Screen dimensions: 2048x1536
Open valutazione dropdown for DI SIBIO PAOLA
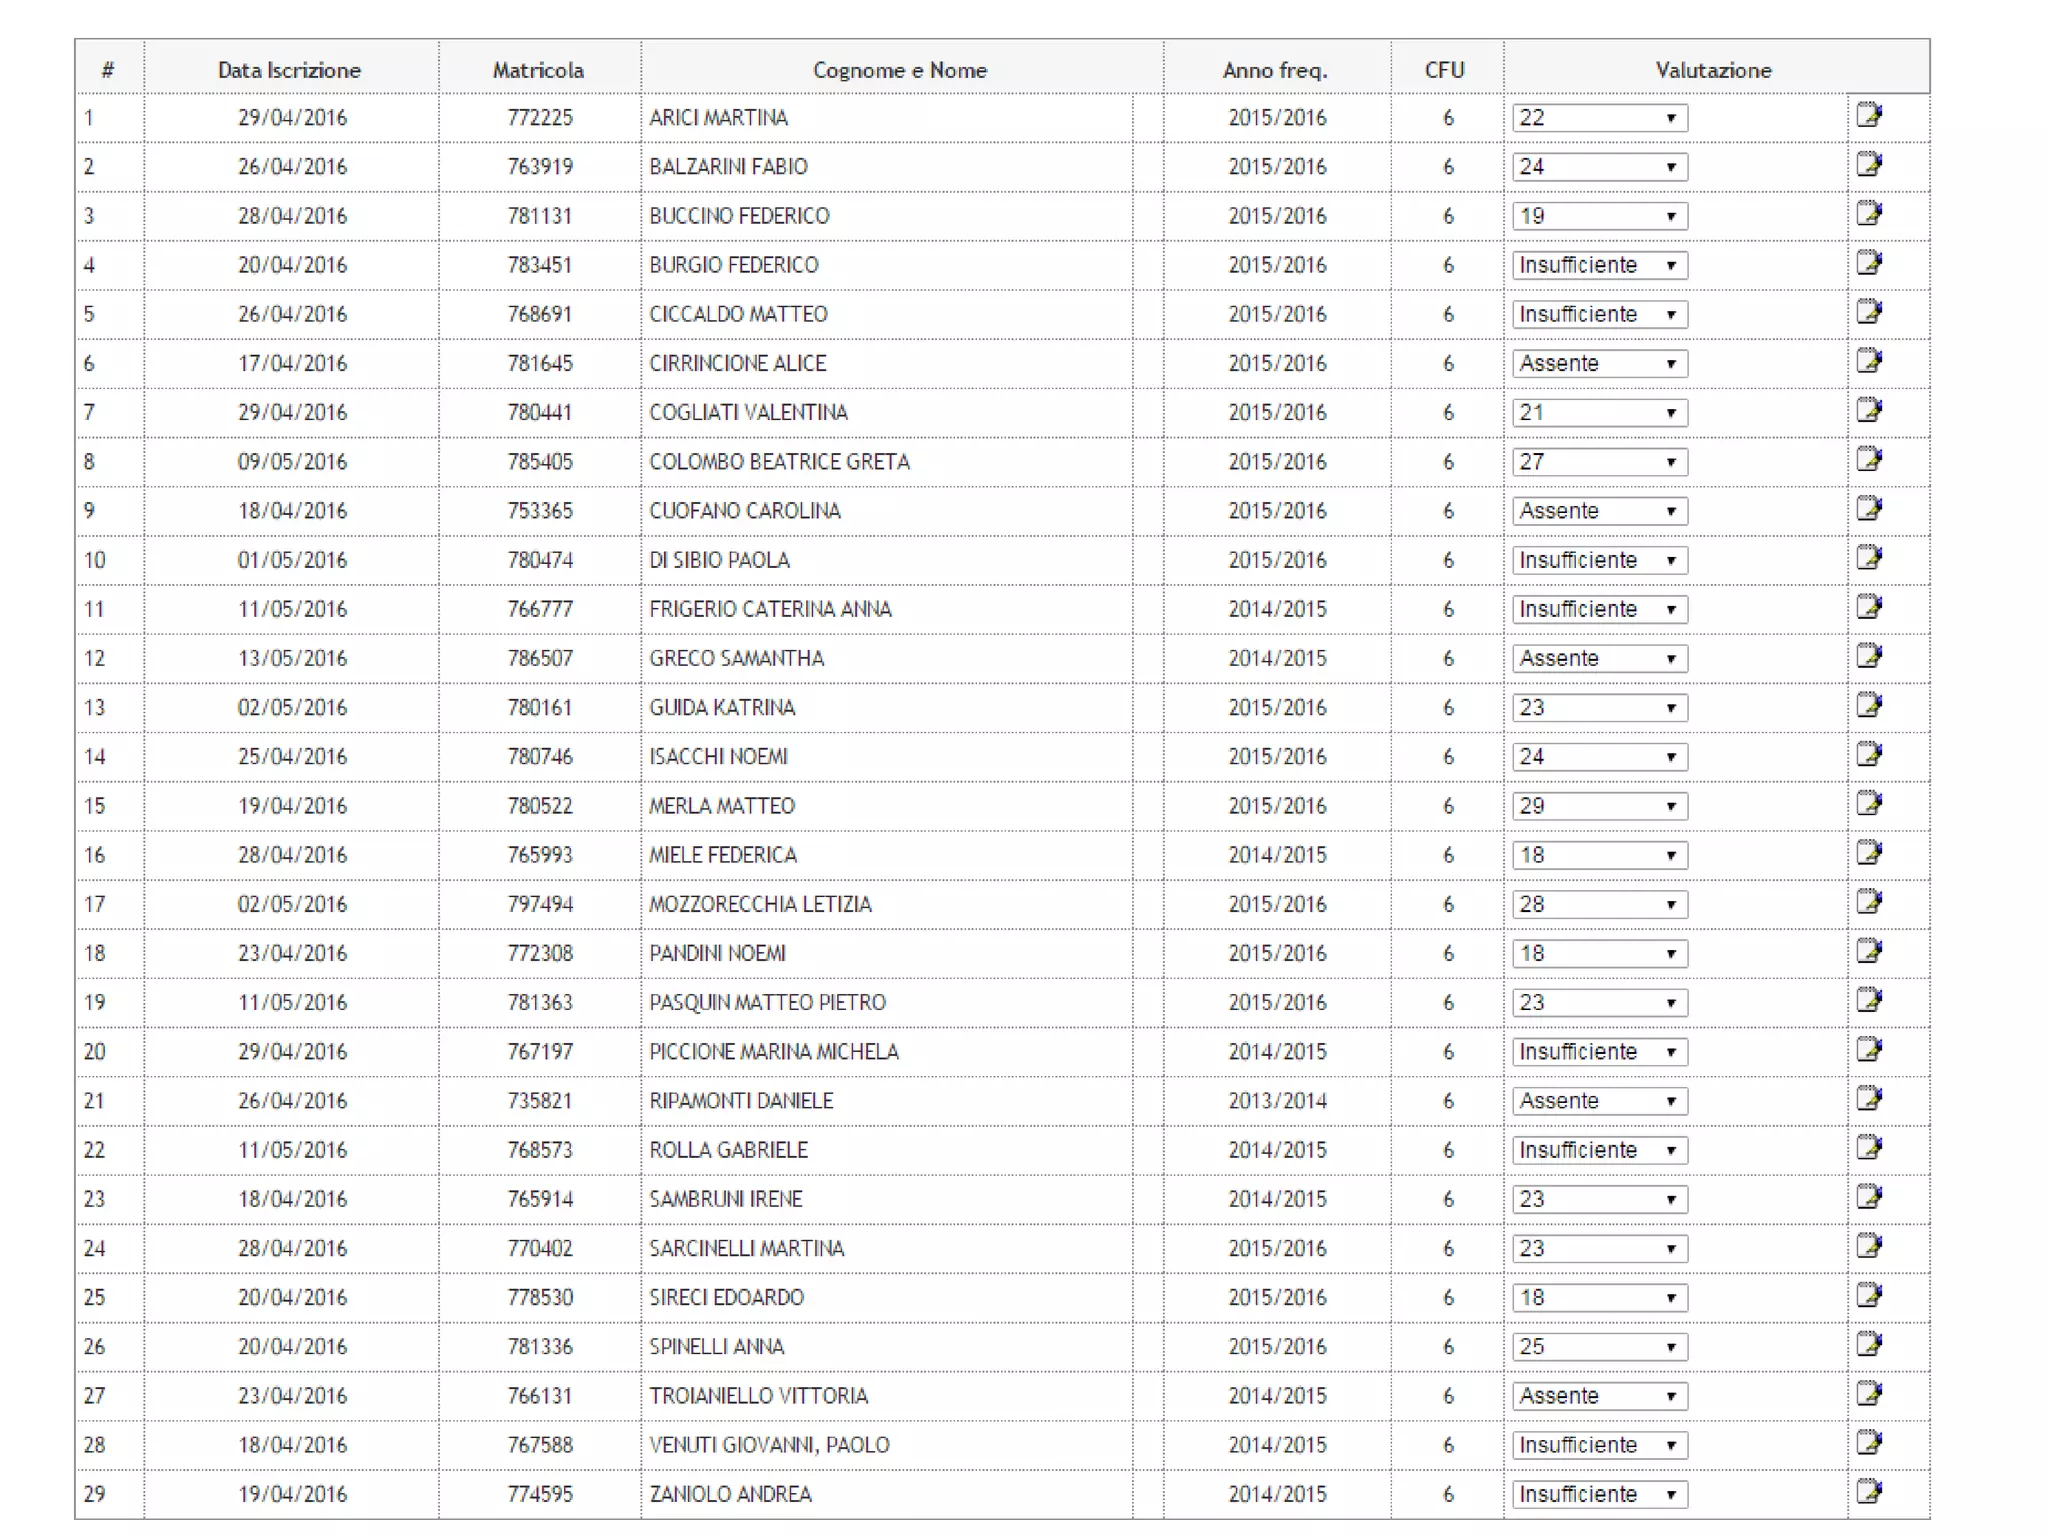click(1599, 560)
